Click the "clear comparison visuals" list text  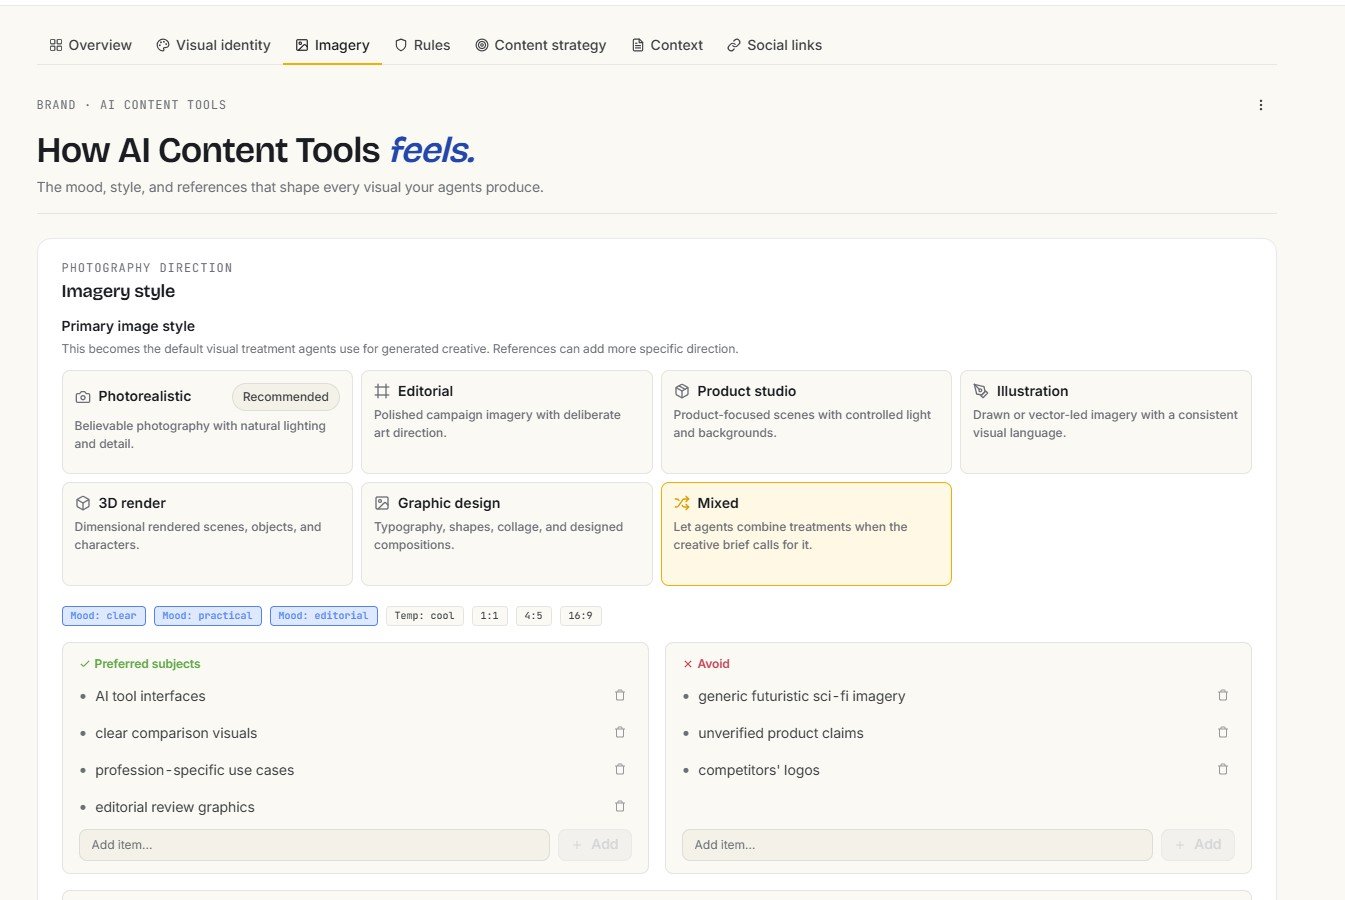pyautogui.click(x=176, y=733)
